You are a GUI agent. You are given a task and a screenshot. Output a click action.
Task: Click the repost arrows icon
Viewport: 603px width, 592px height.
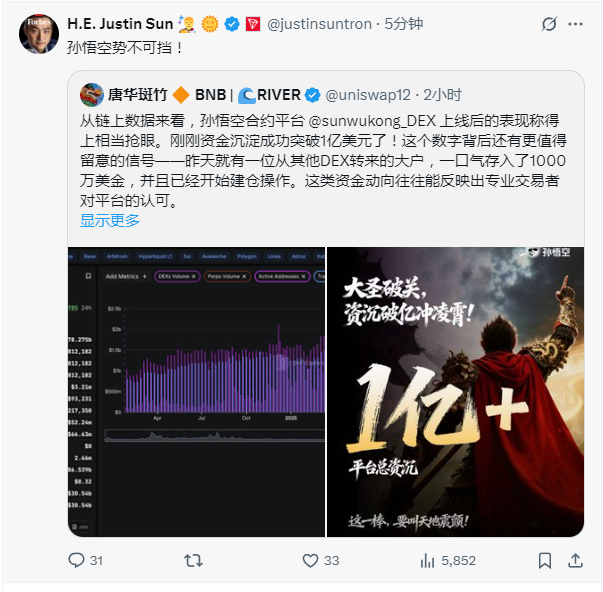tap(193, 561)
